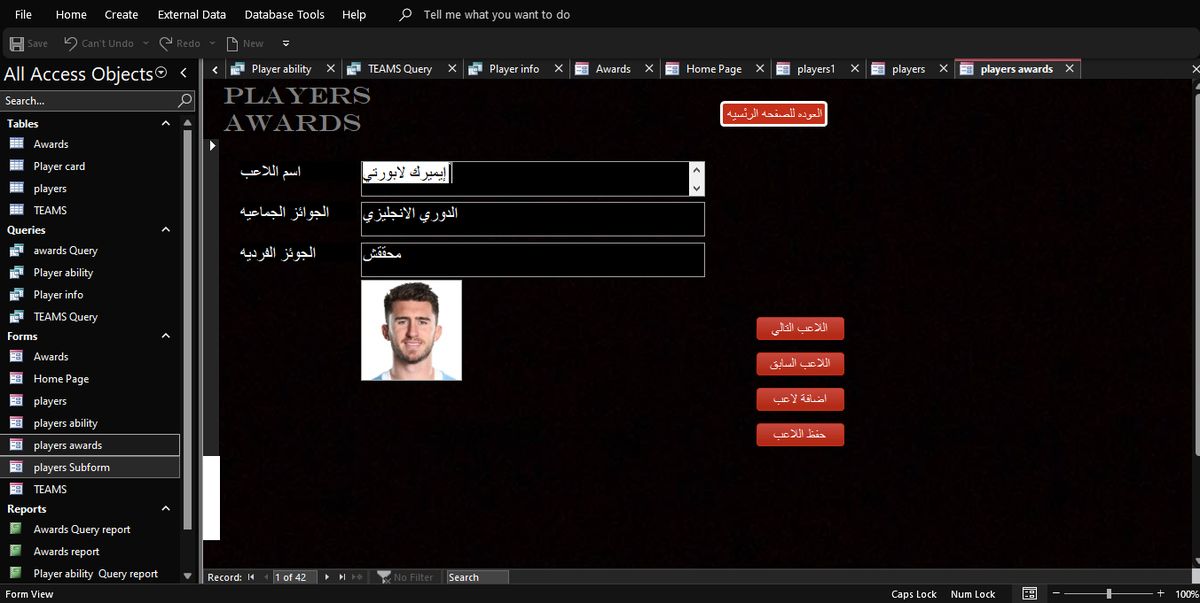The width and height of the screenshot is (1200, 603).
Task: Open the External Data ribbon tab
Action: coord(192,15)
